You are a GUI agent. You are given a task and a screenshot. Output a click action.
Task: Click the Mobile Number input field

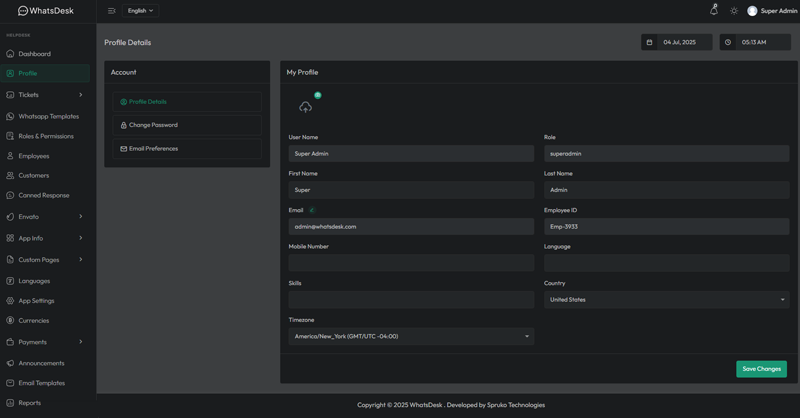(411, 263)
